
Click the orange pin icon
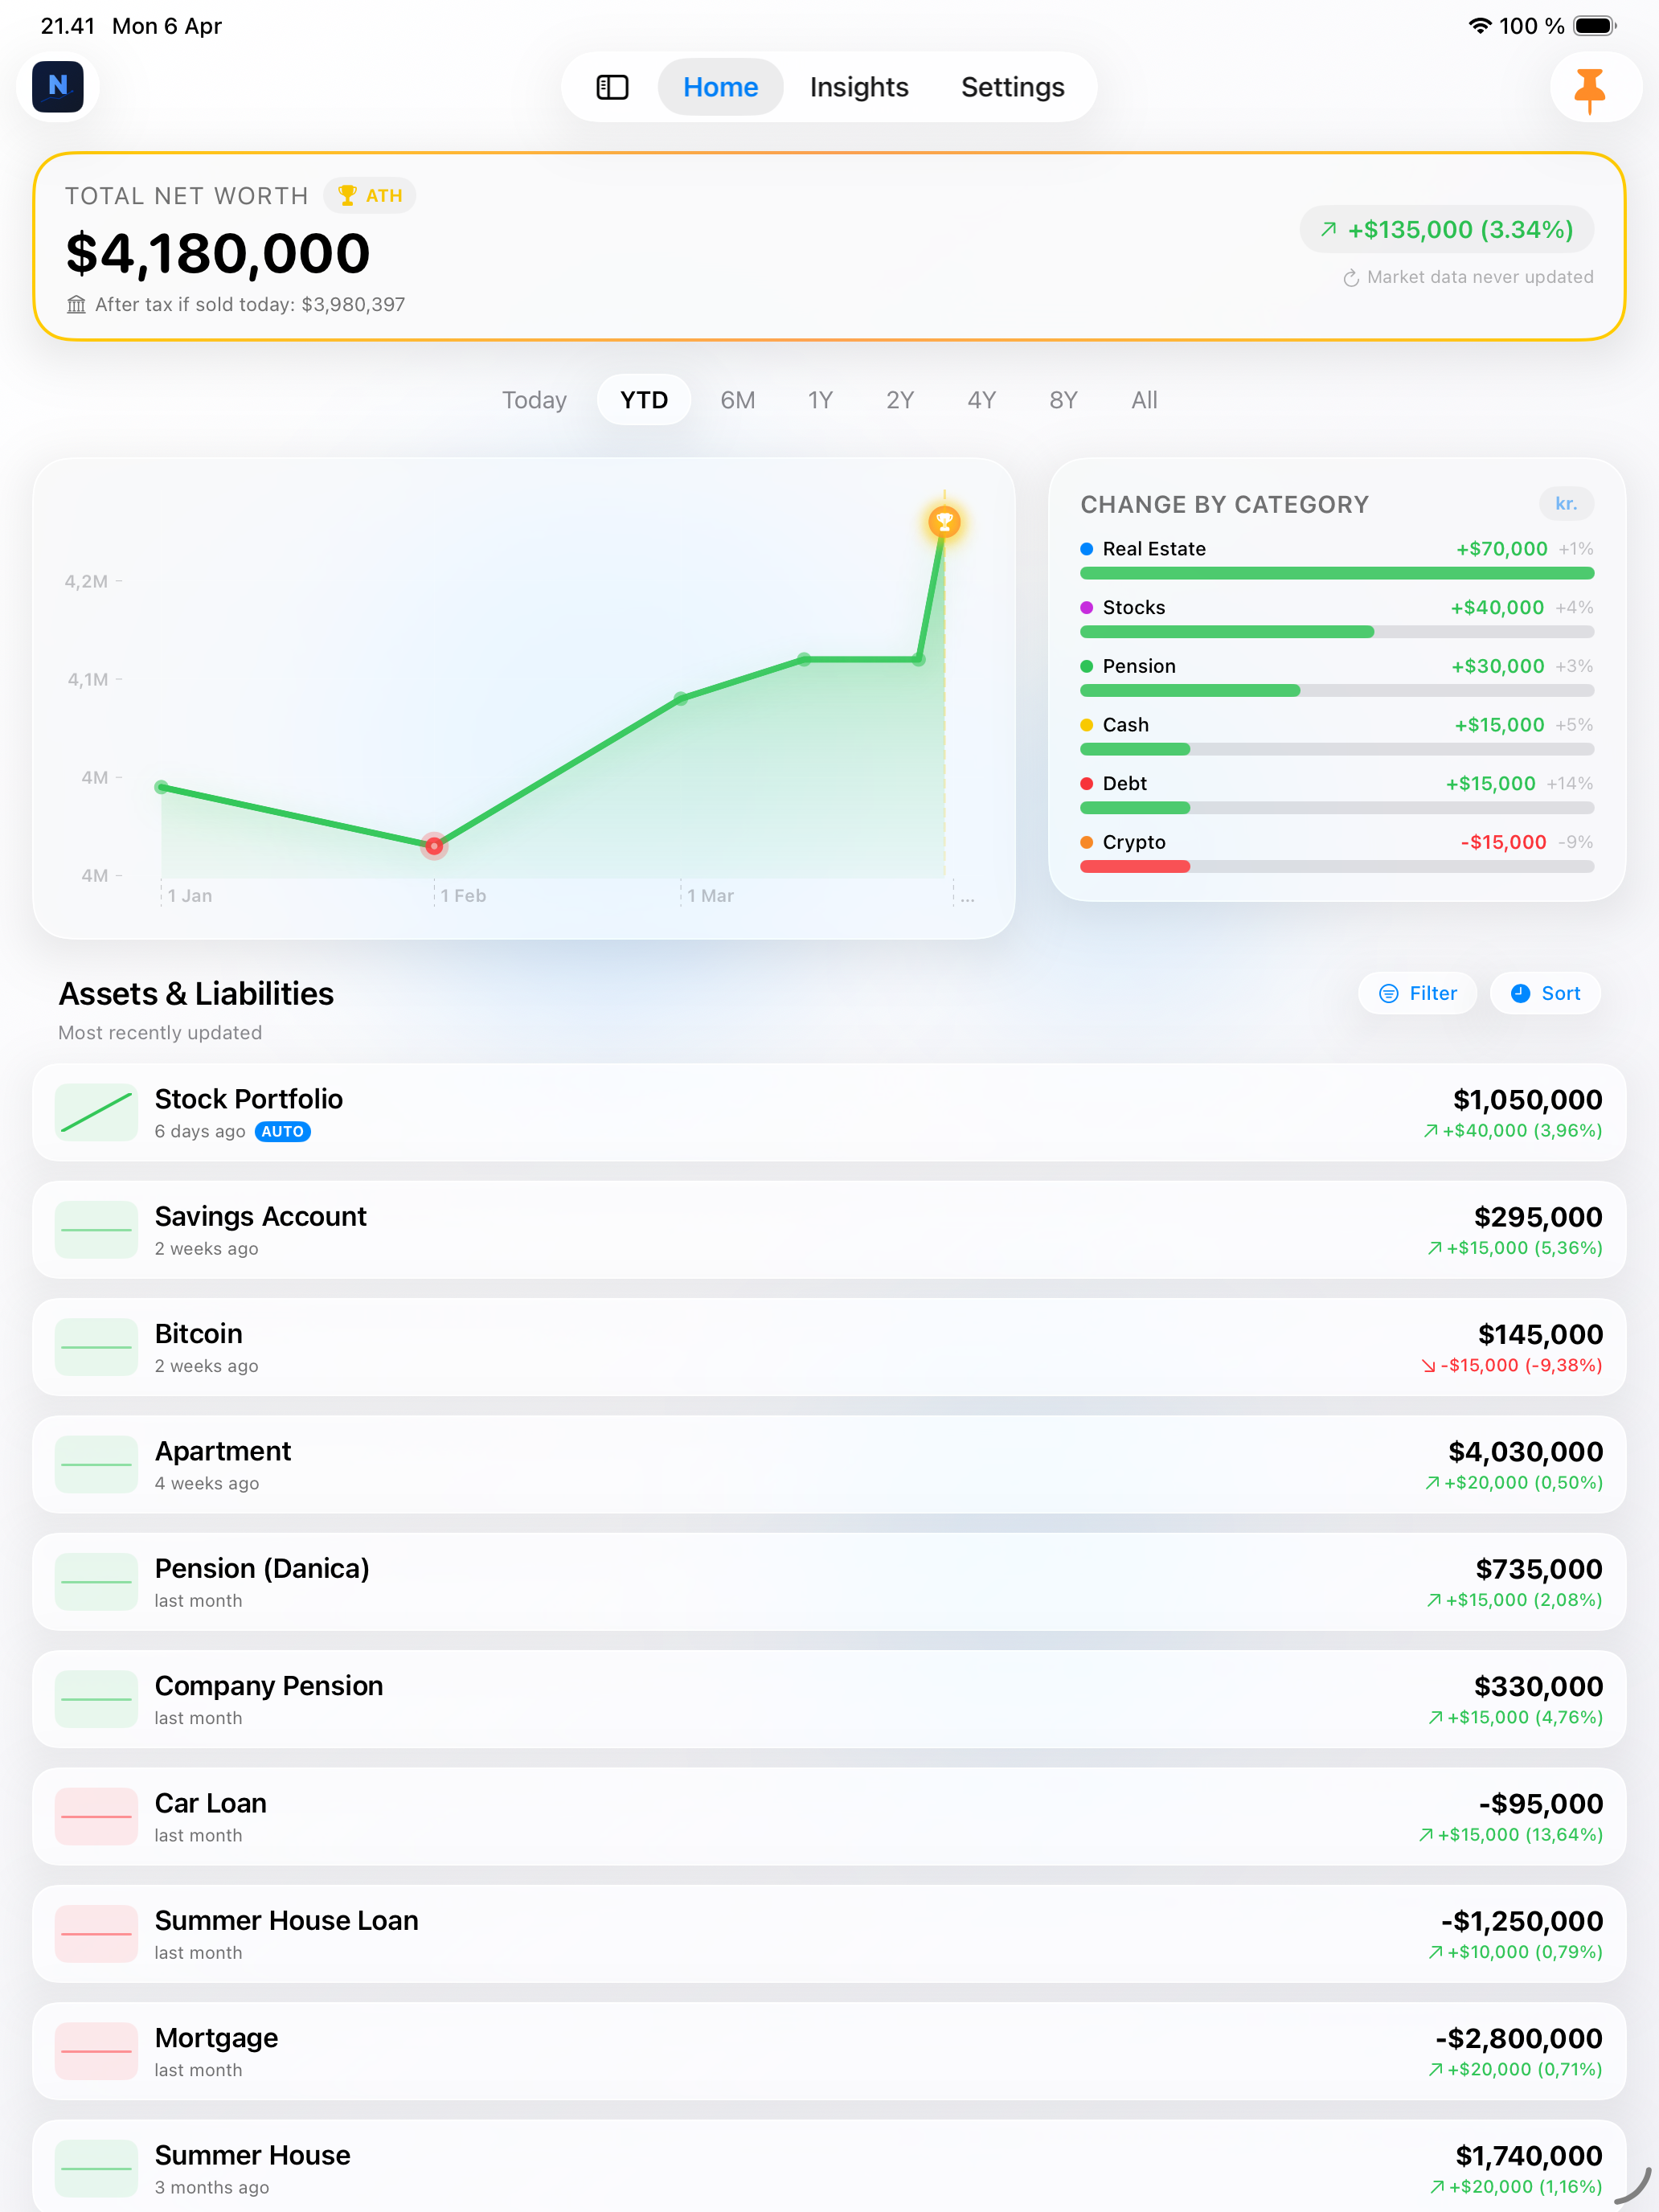click(x=1589, y=89)
